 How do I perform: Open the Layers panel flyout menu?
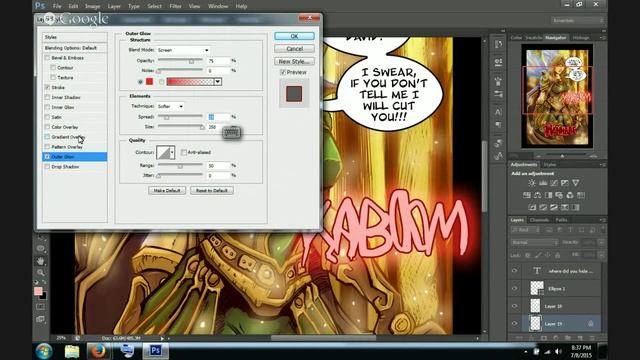602,220
